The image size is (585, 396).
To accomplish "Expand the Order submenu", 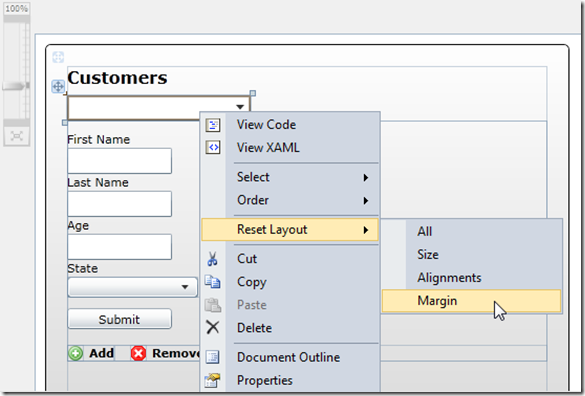I will click(290, 200).
